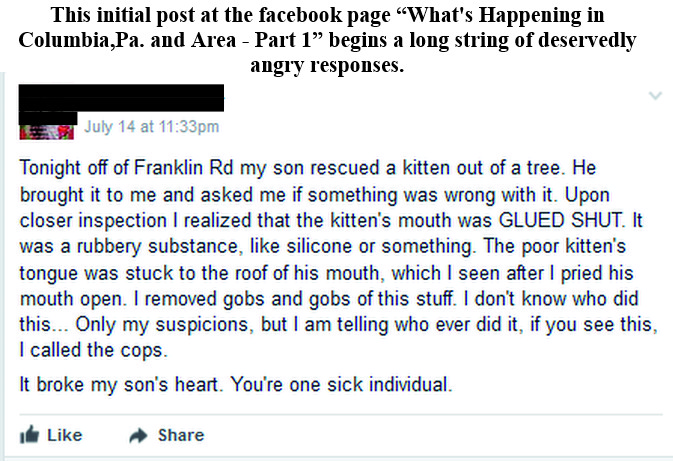Open the post options chevron menu
This screenshot has width=673, height=461.
tap(655, 96)
